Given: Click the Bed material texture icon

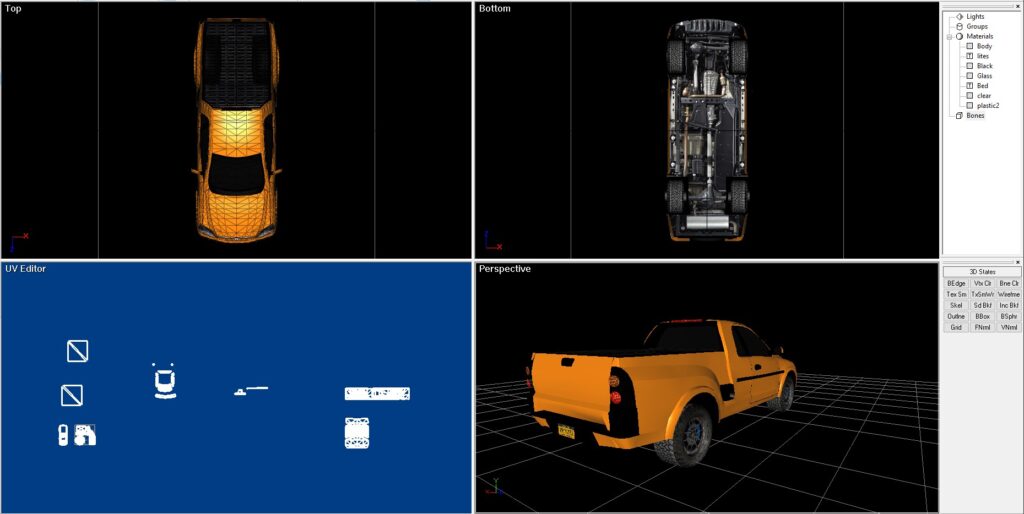Looking at the screenshot, I should [x=970, y=86].
